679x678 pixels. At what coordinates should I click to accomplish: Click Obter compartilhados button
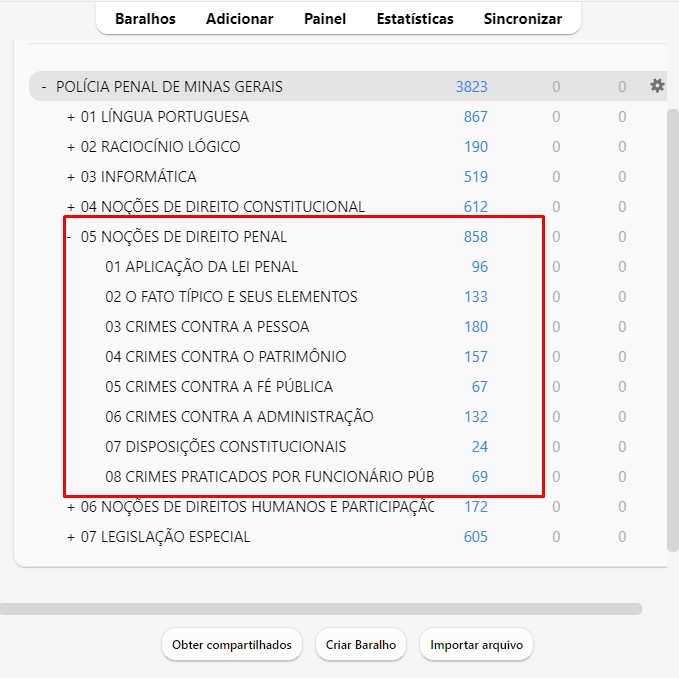(x=232, y=645)
